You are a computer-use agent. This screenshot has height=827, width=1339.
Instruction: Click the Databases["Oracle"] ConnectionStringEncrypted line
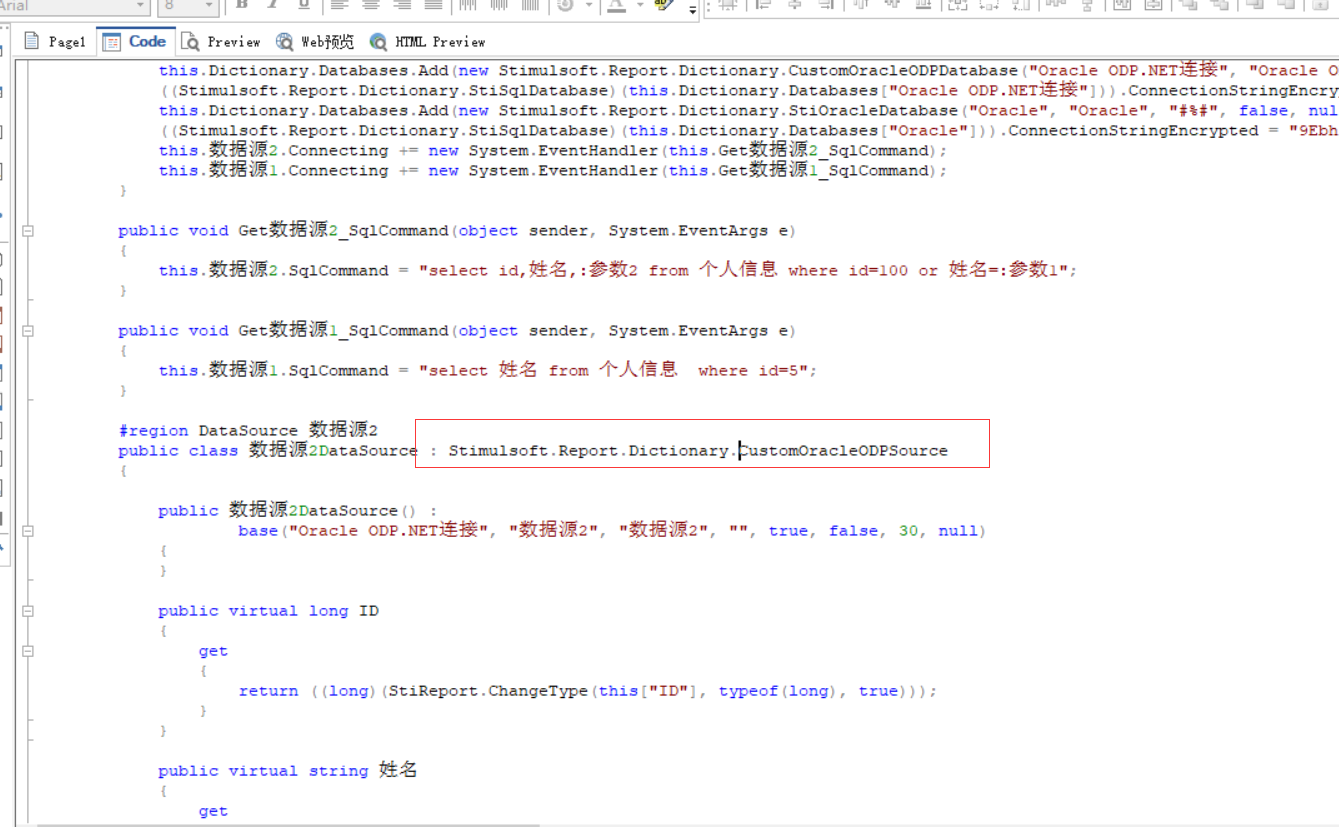click(748, 131)
